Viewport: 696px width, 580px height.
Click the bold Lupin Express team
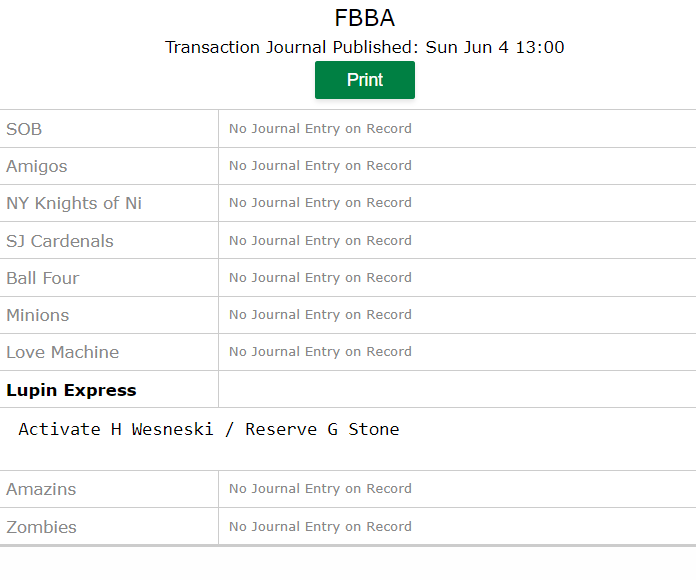pyautogui.click(x=71, y=390)
